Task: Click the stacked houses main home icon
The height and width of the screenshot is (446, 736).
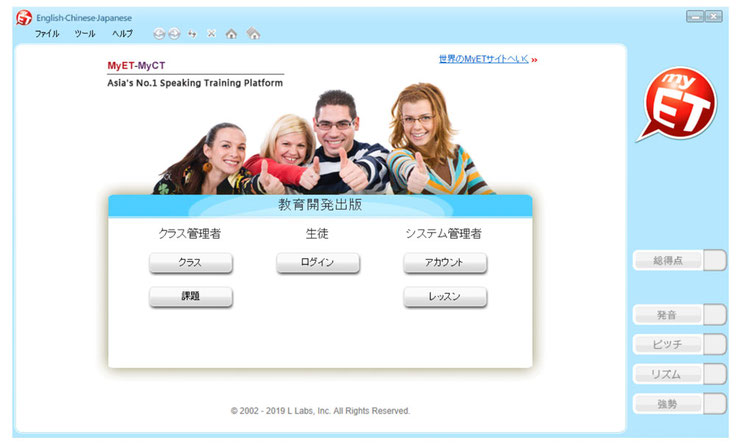Action: coord(253,33)
